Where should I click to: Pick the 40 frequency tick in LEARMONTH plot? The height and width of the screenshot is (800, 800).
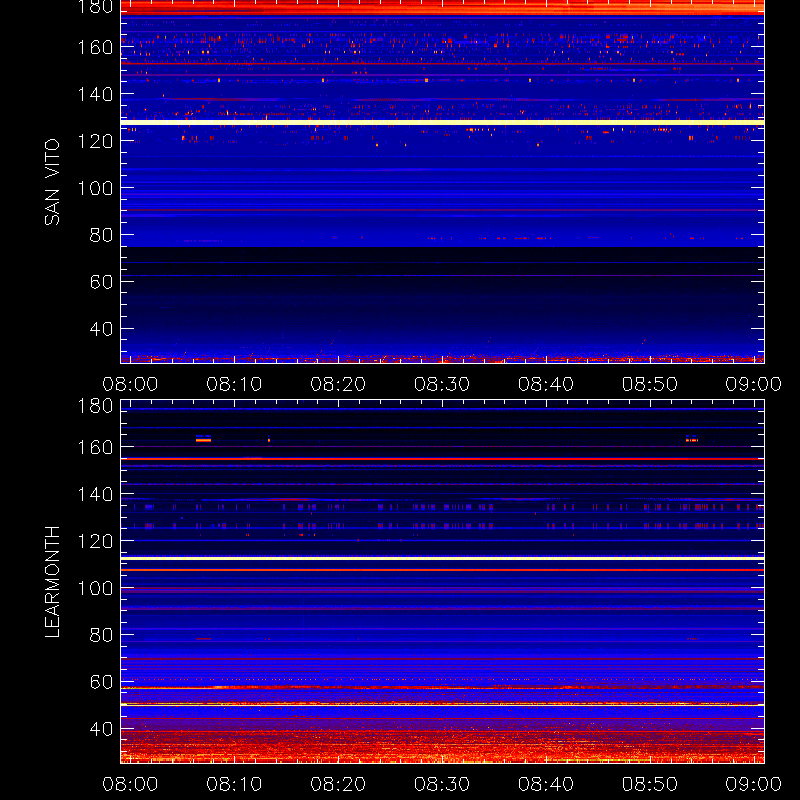point(101,729)
